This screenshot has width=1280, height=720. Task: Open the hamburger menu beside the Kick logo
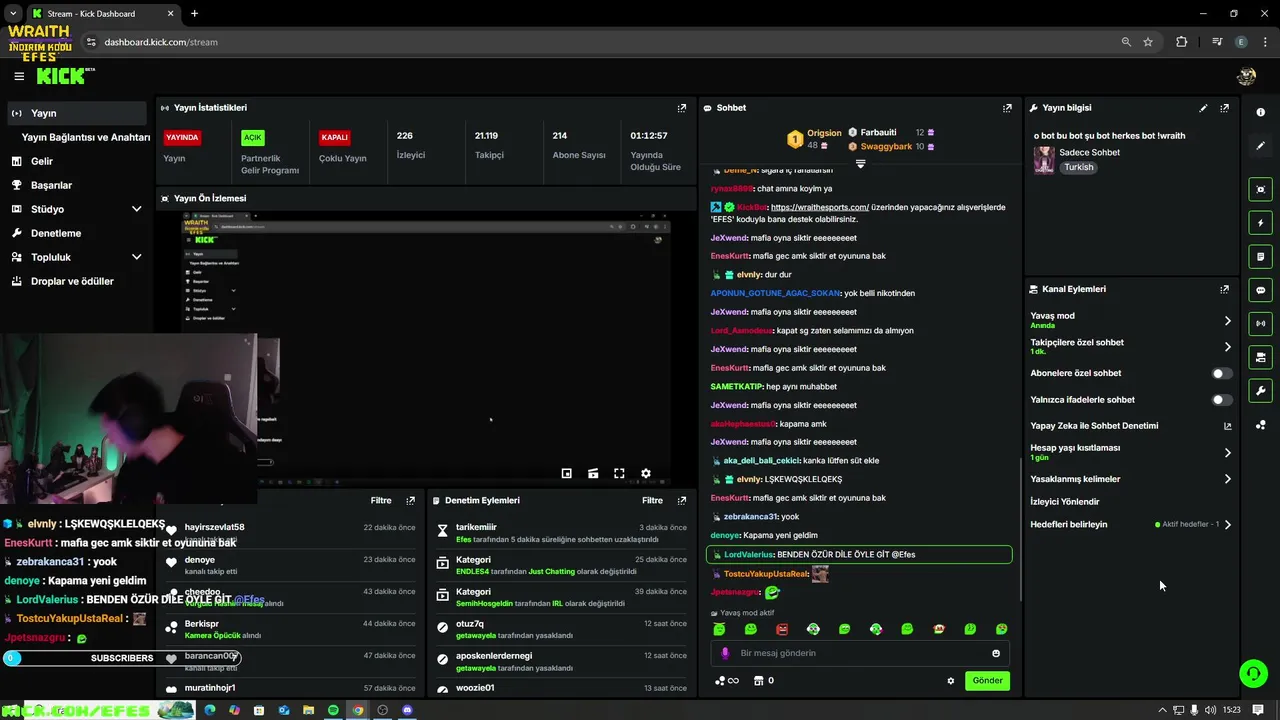click(x=19, y=76)
